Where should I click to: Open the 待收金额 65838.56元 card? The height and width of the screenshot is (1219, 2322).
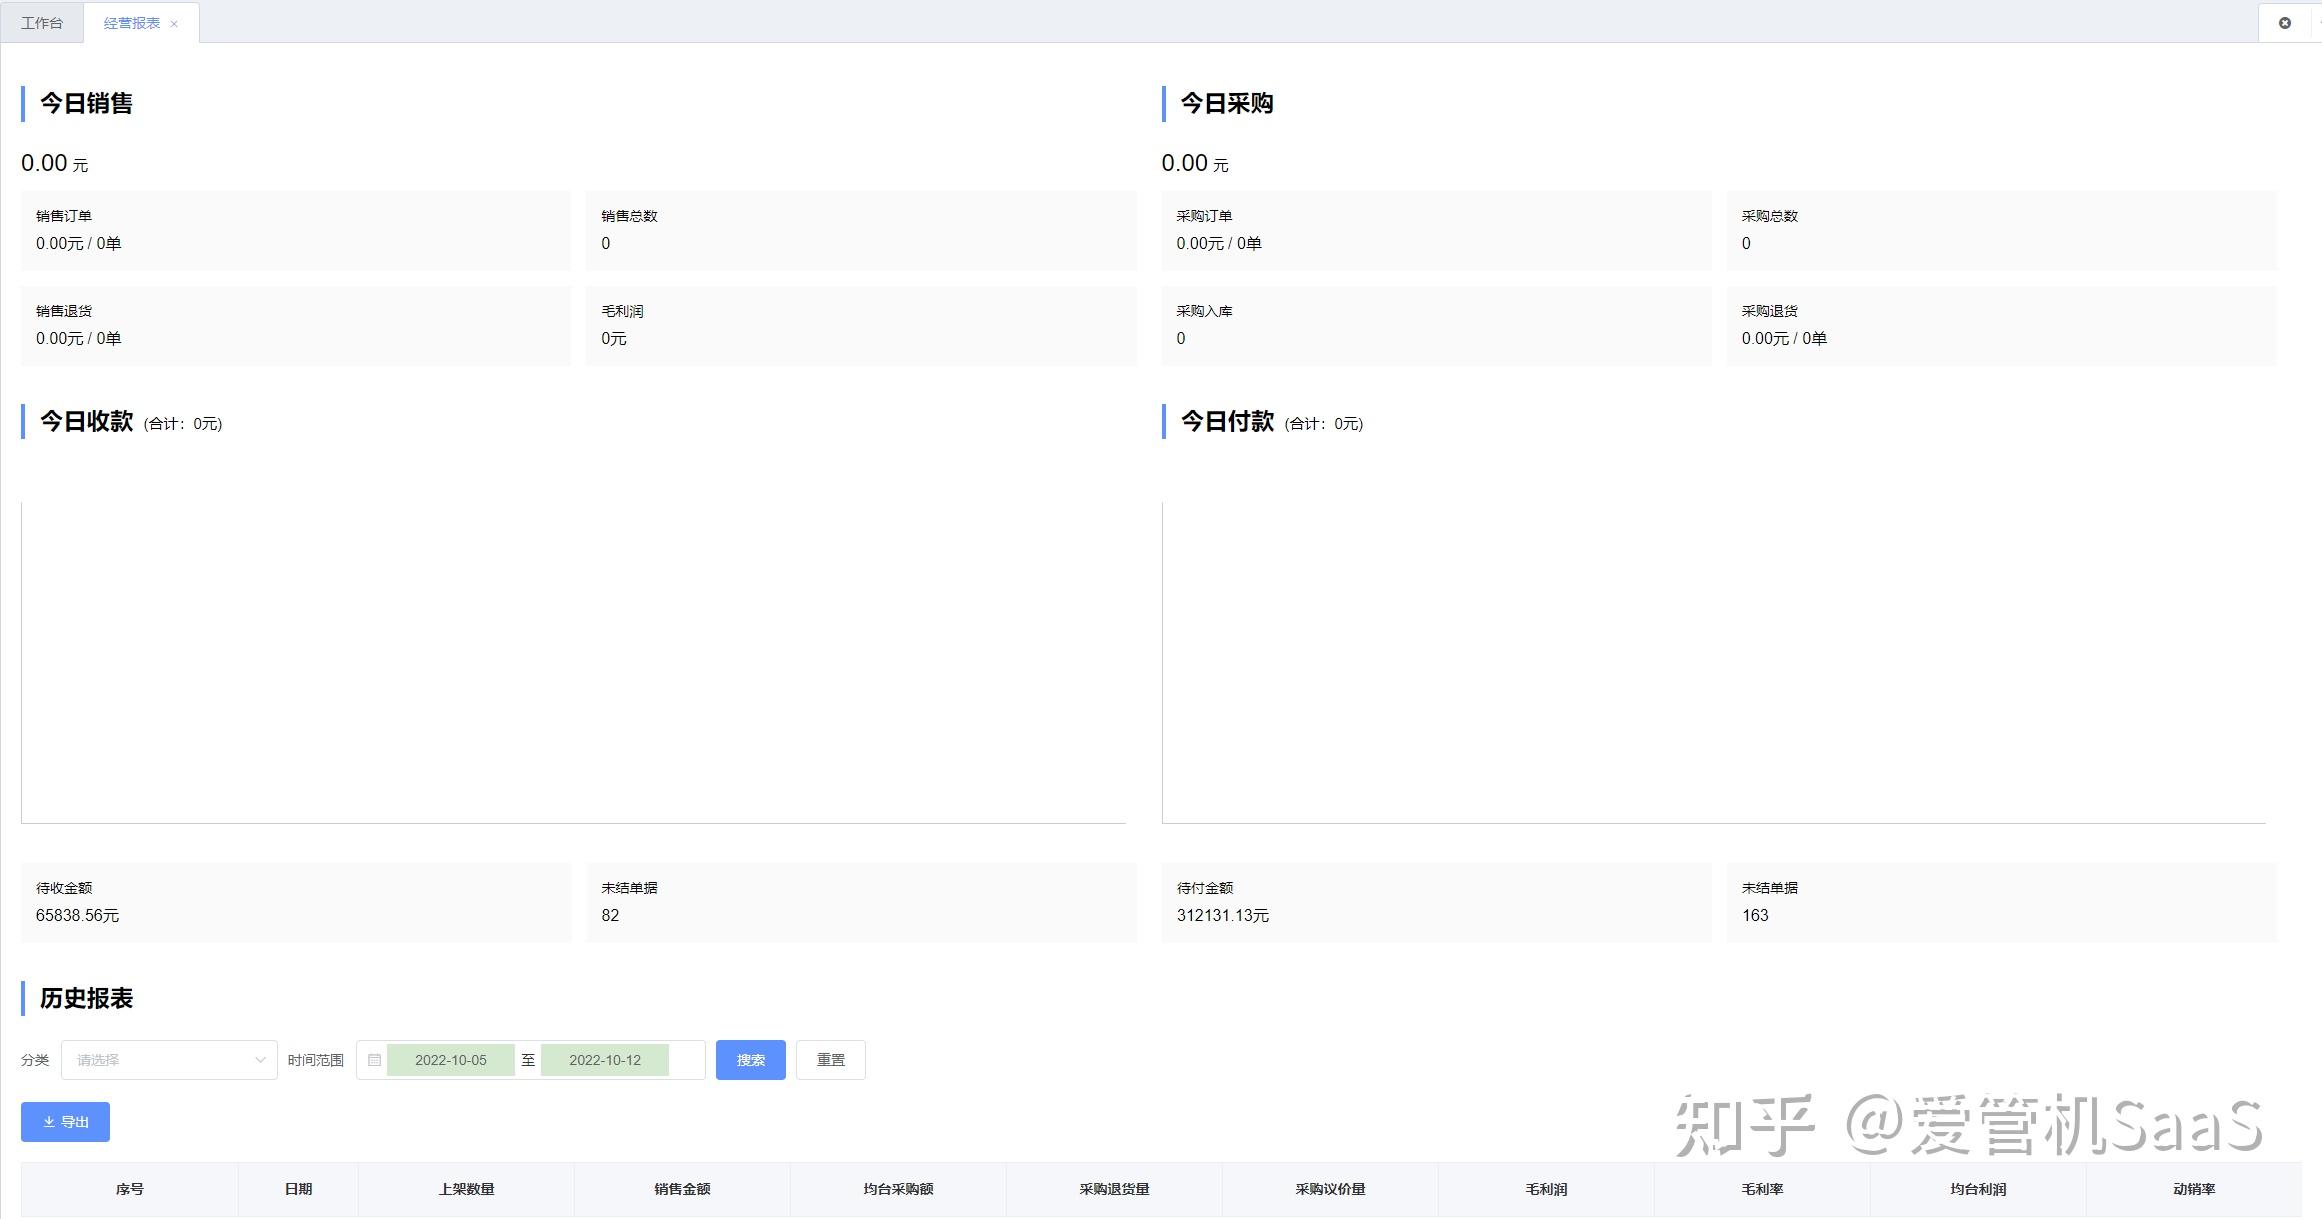coord(296,902)
